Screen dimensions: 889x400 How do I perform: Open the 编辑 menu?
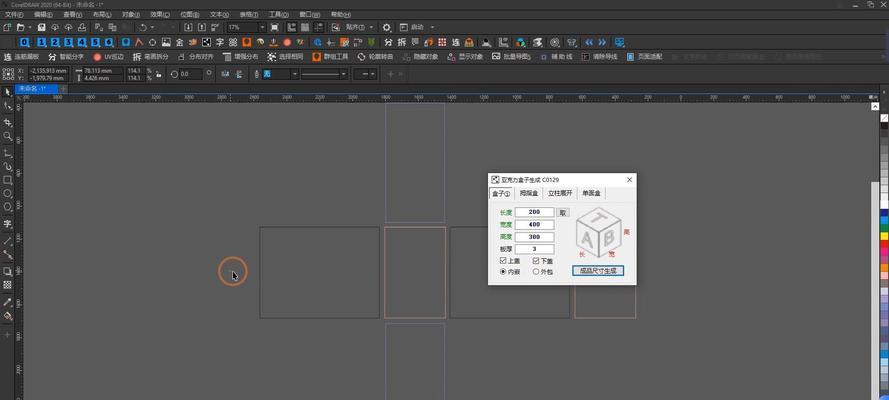(43, 14)
